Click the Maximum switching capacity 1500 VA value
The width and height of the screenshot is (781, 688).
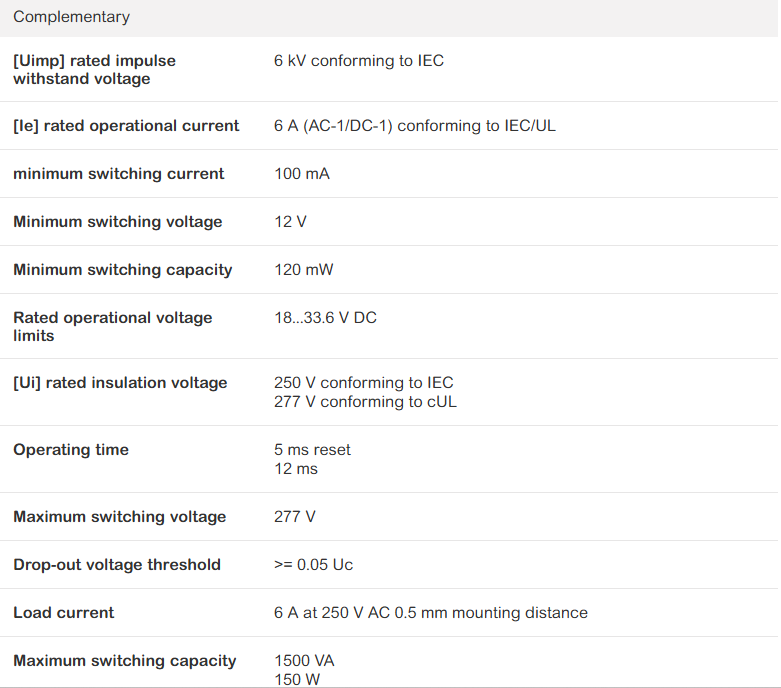click(x=304, y=661)
